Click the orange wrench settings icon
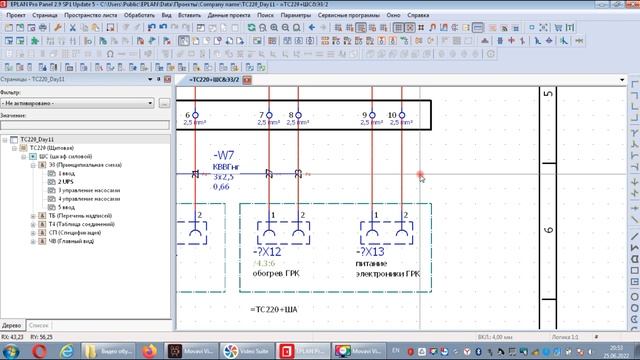The height and width of the screenshot is (360, 640). (x=58, y=28)
